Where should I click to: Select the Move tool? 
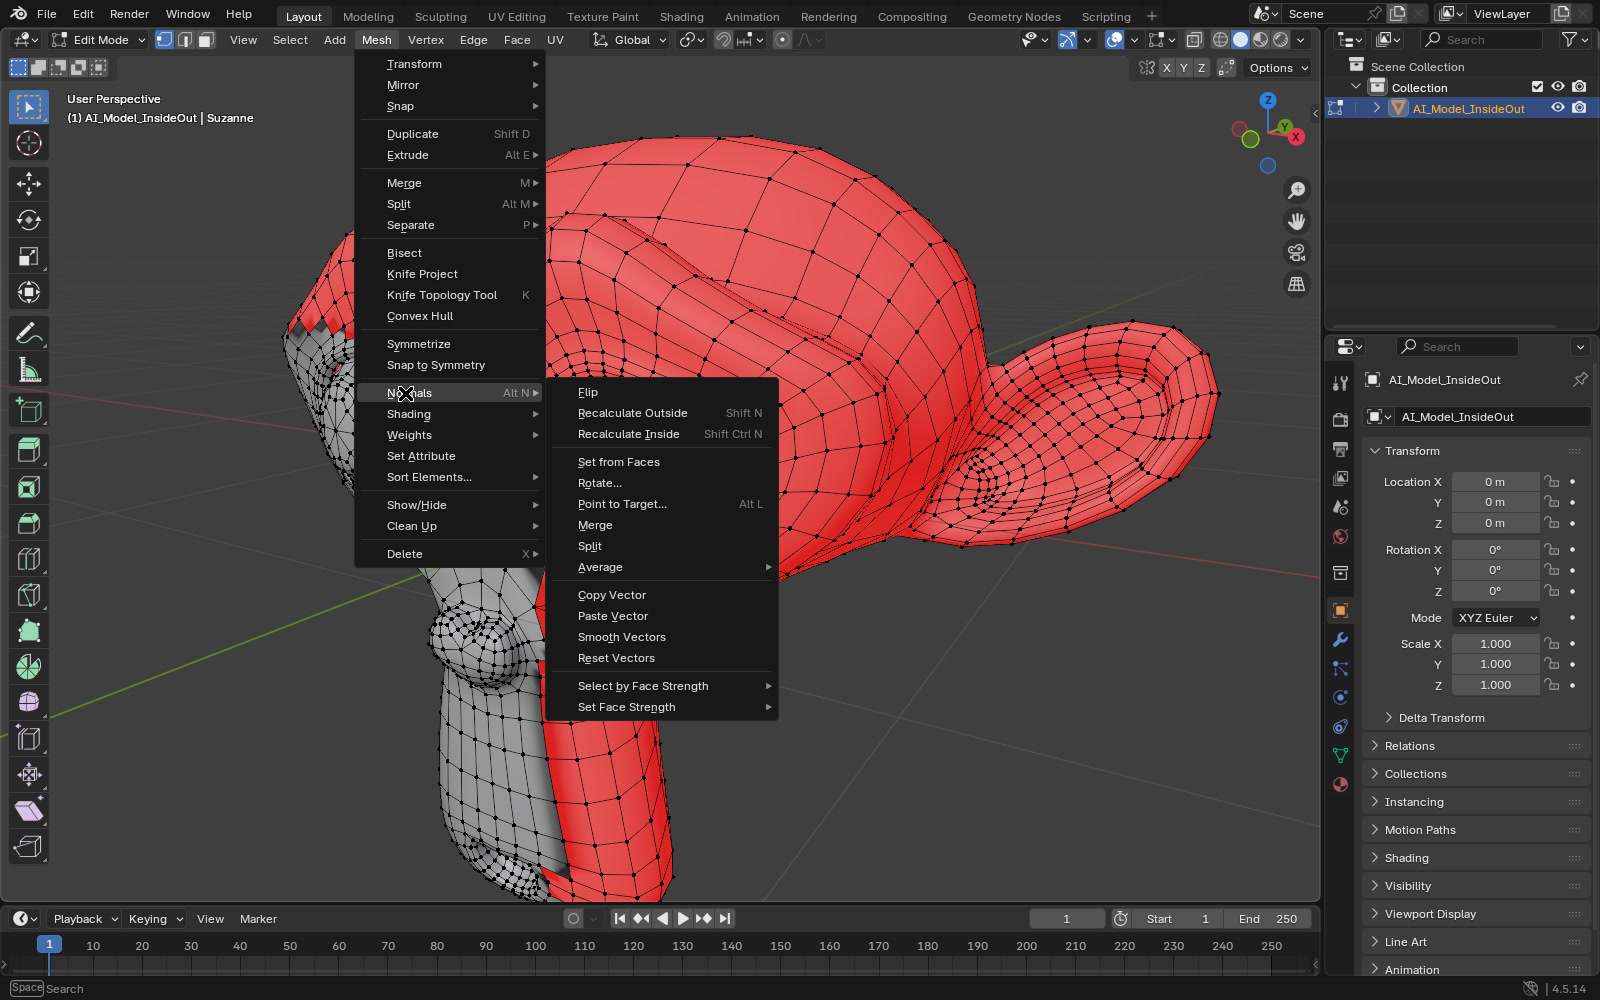tap(28, 184)
